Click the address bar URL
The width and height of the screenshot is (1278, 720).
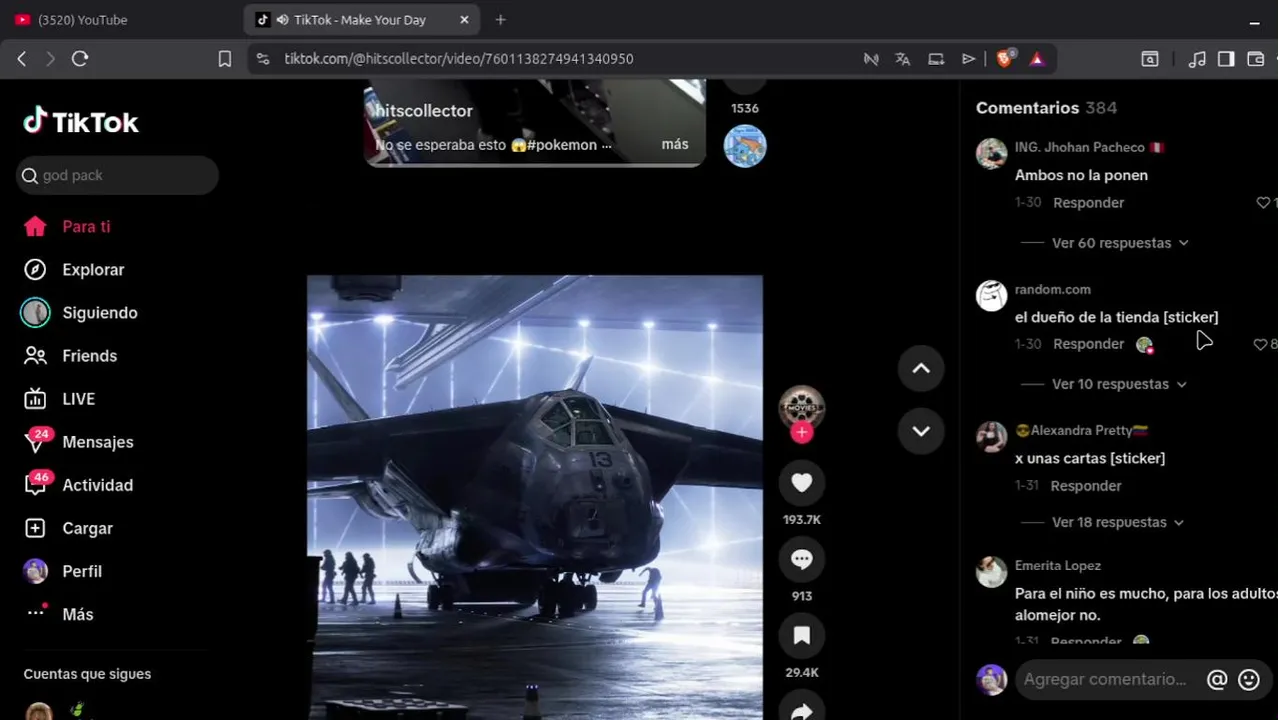coord(459,59)
